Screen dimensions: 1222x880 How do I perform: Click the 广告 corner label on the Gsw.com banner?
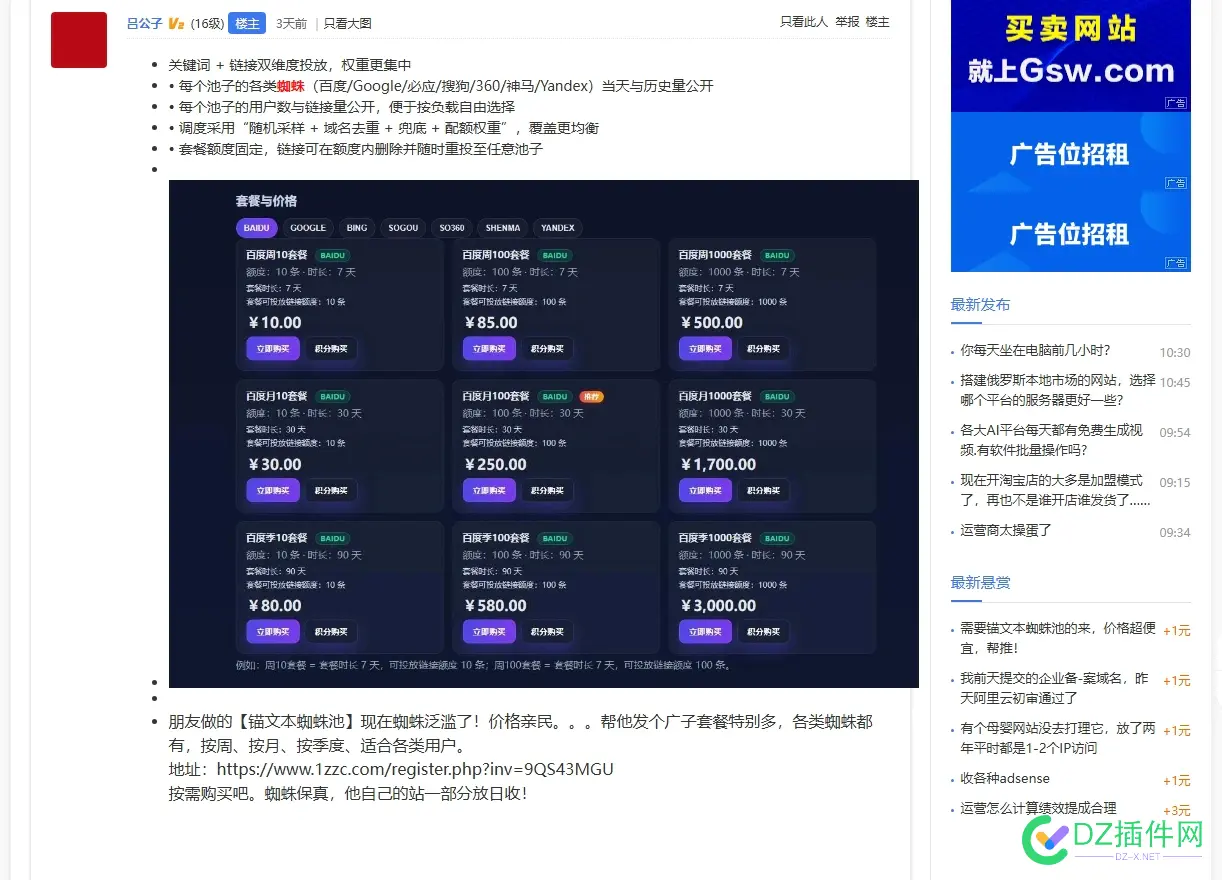pos(1176,101)
